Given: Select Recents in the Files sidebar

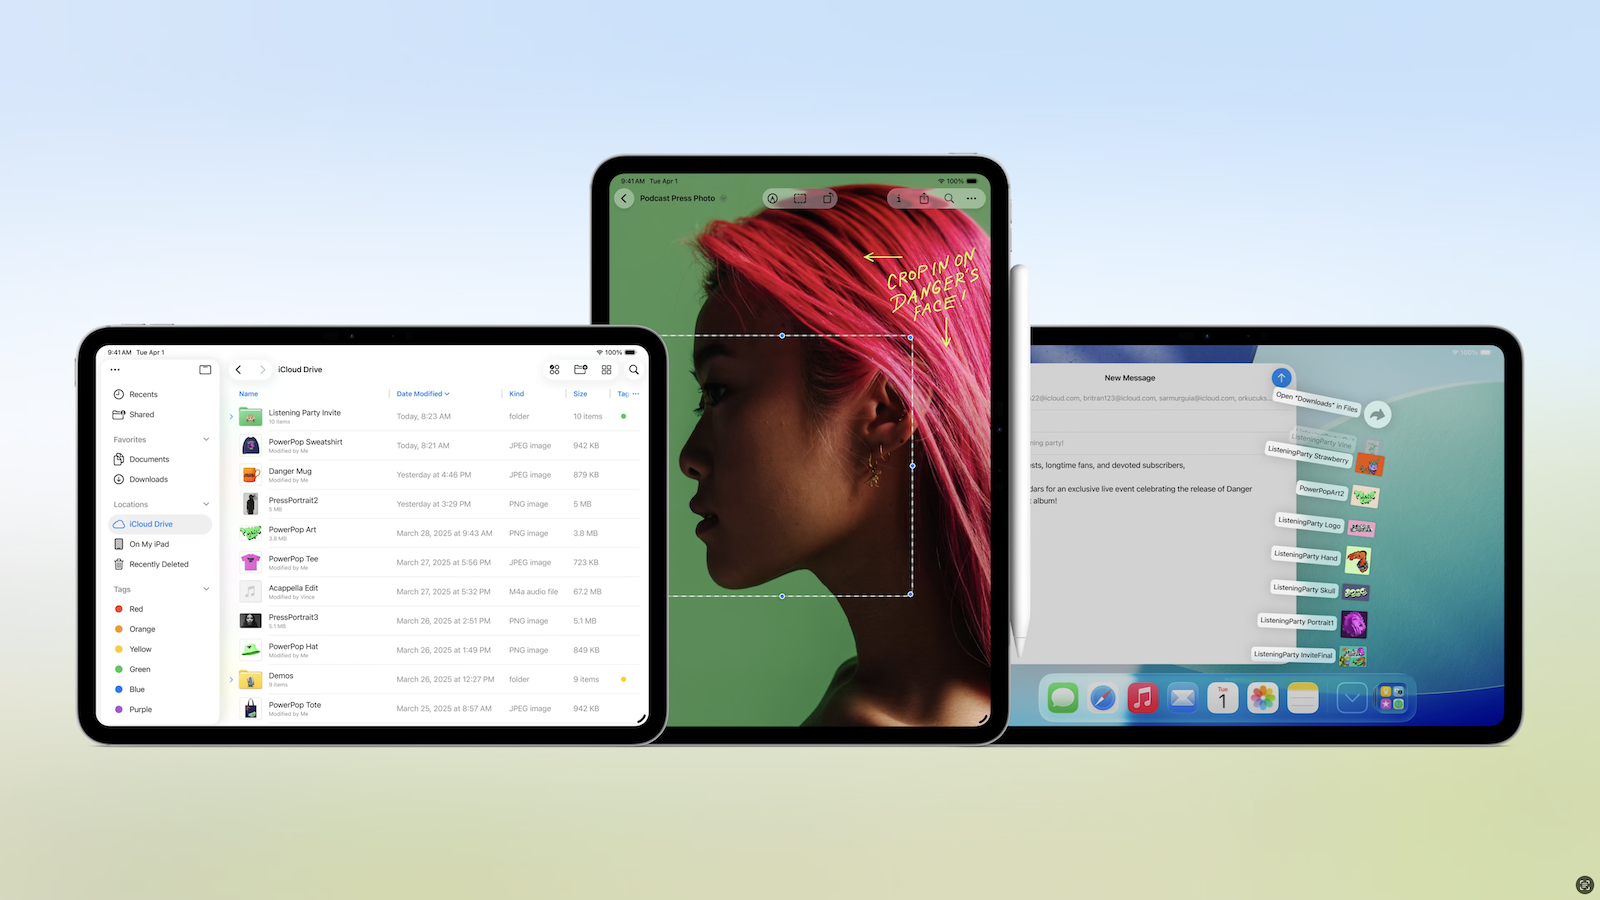Looking at the screenshot, I should [x=143, y=395].
